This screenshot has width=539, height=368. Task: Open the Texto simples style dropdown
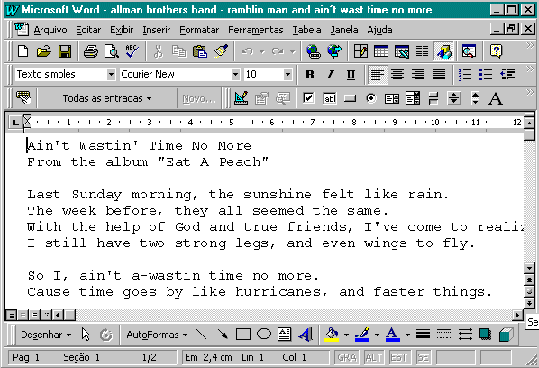tap(111, 74)
